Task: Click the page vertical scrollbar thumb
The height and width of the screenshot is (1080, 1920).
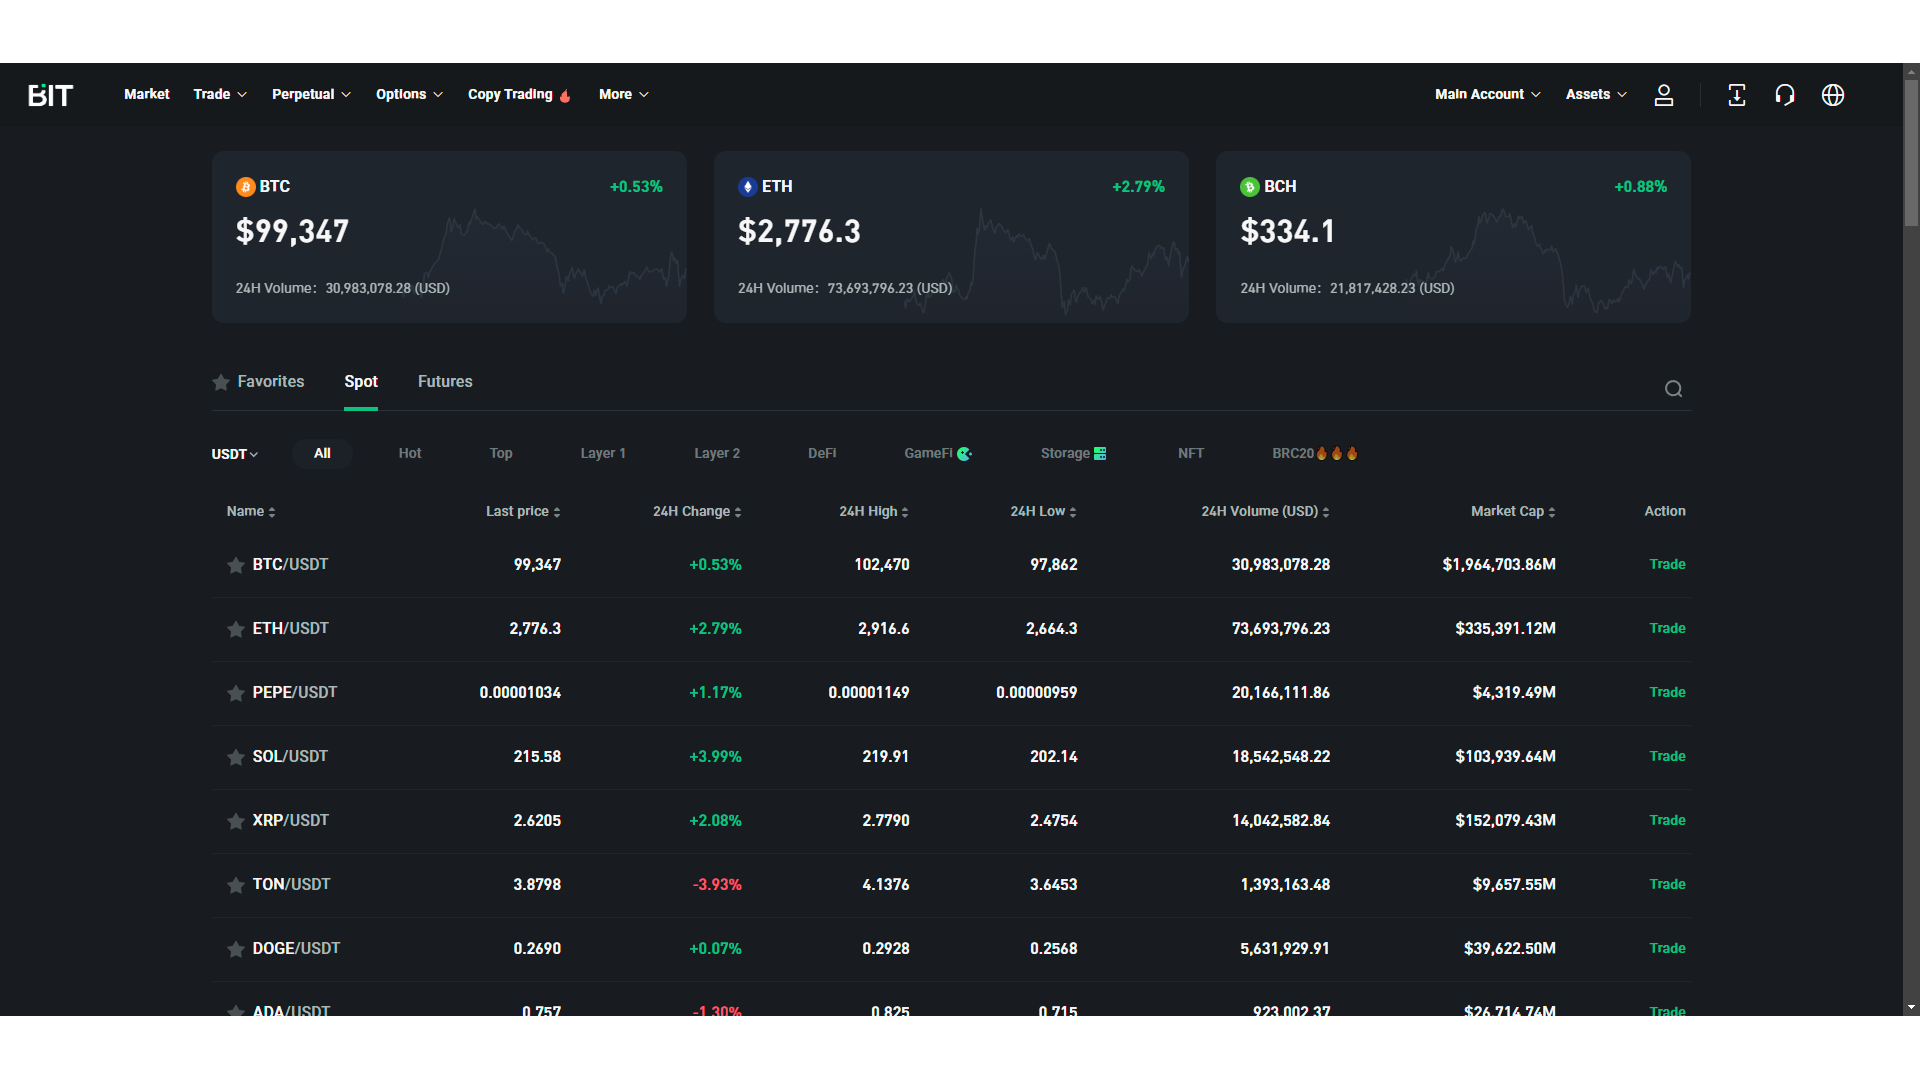Action: coord(1911,152)
